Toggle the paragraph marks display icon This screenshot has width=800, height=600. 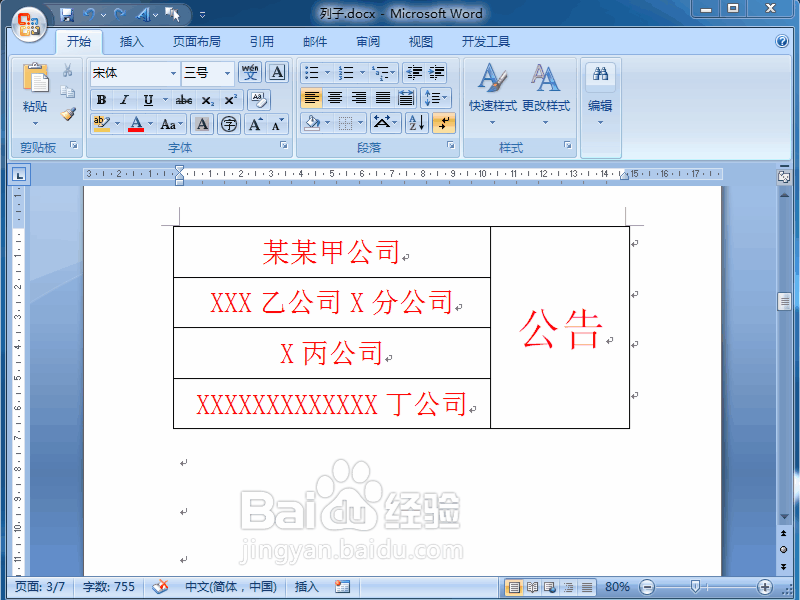tap(444, 123)
